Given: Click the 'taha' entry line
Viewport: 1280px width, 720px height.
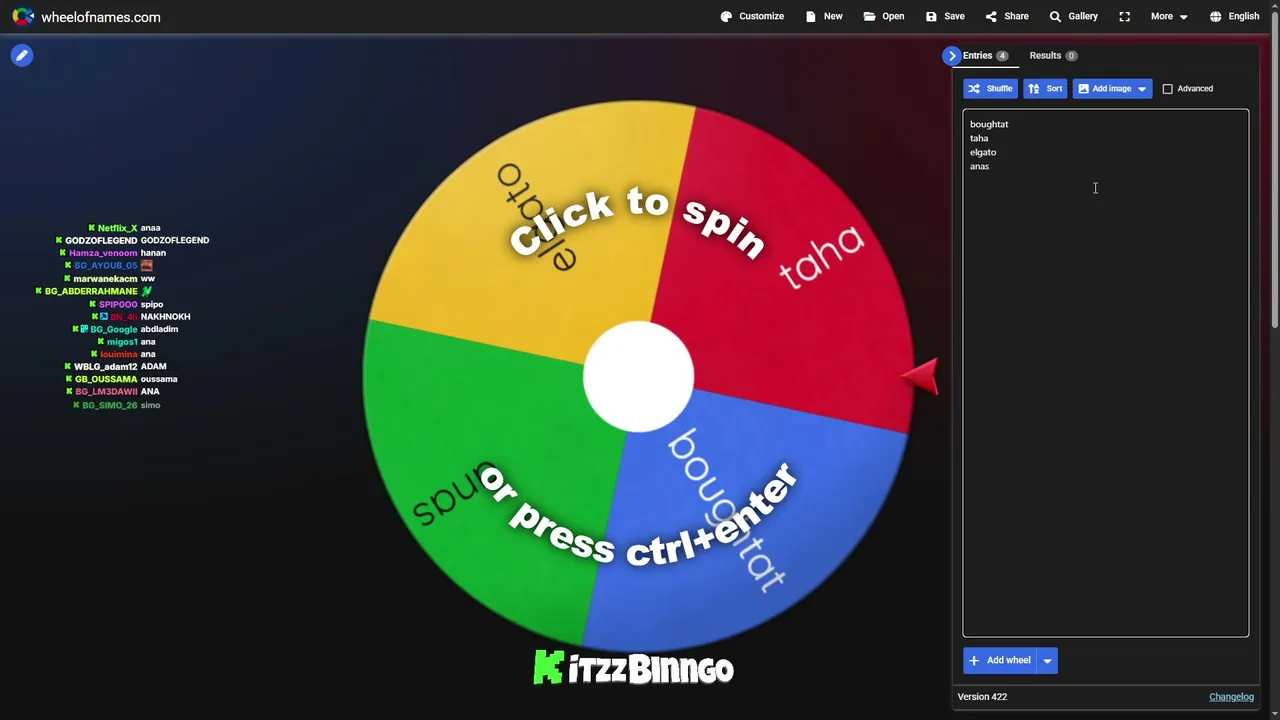Looking at the screenshot, I should coord(979,138).
